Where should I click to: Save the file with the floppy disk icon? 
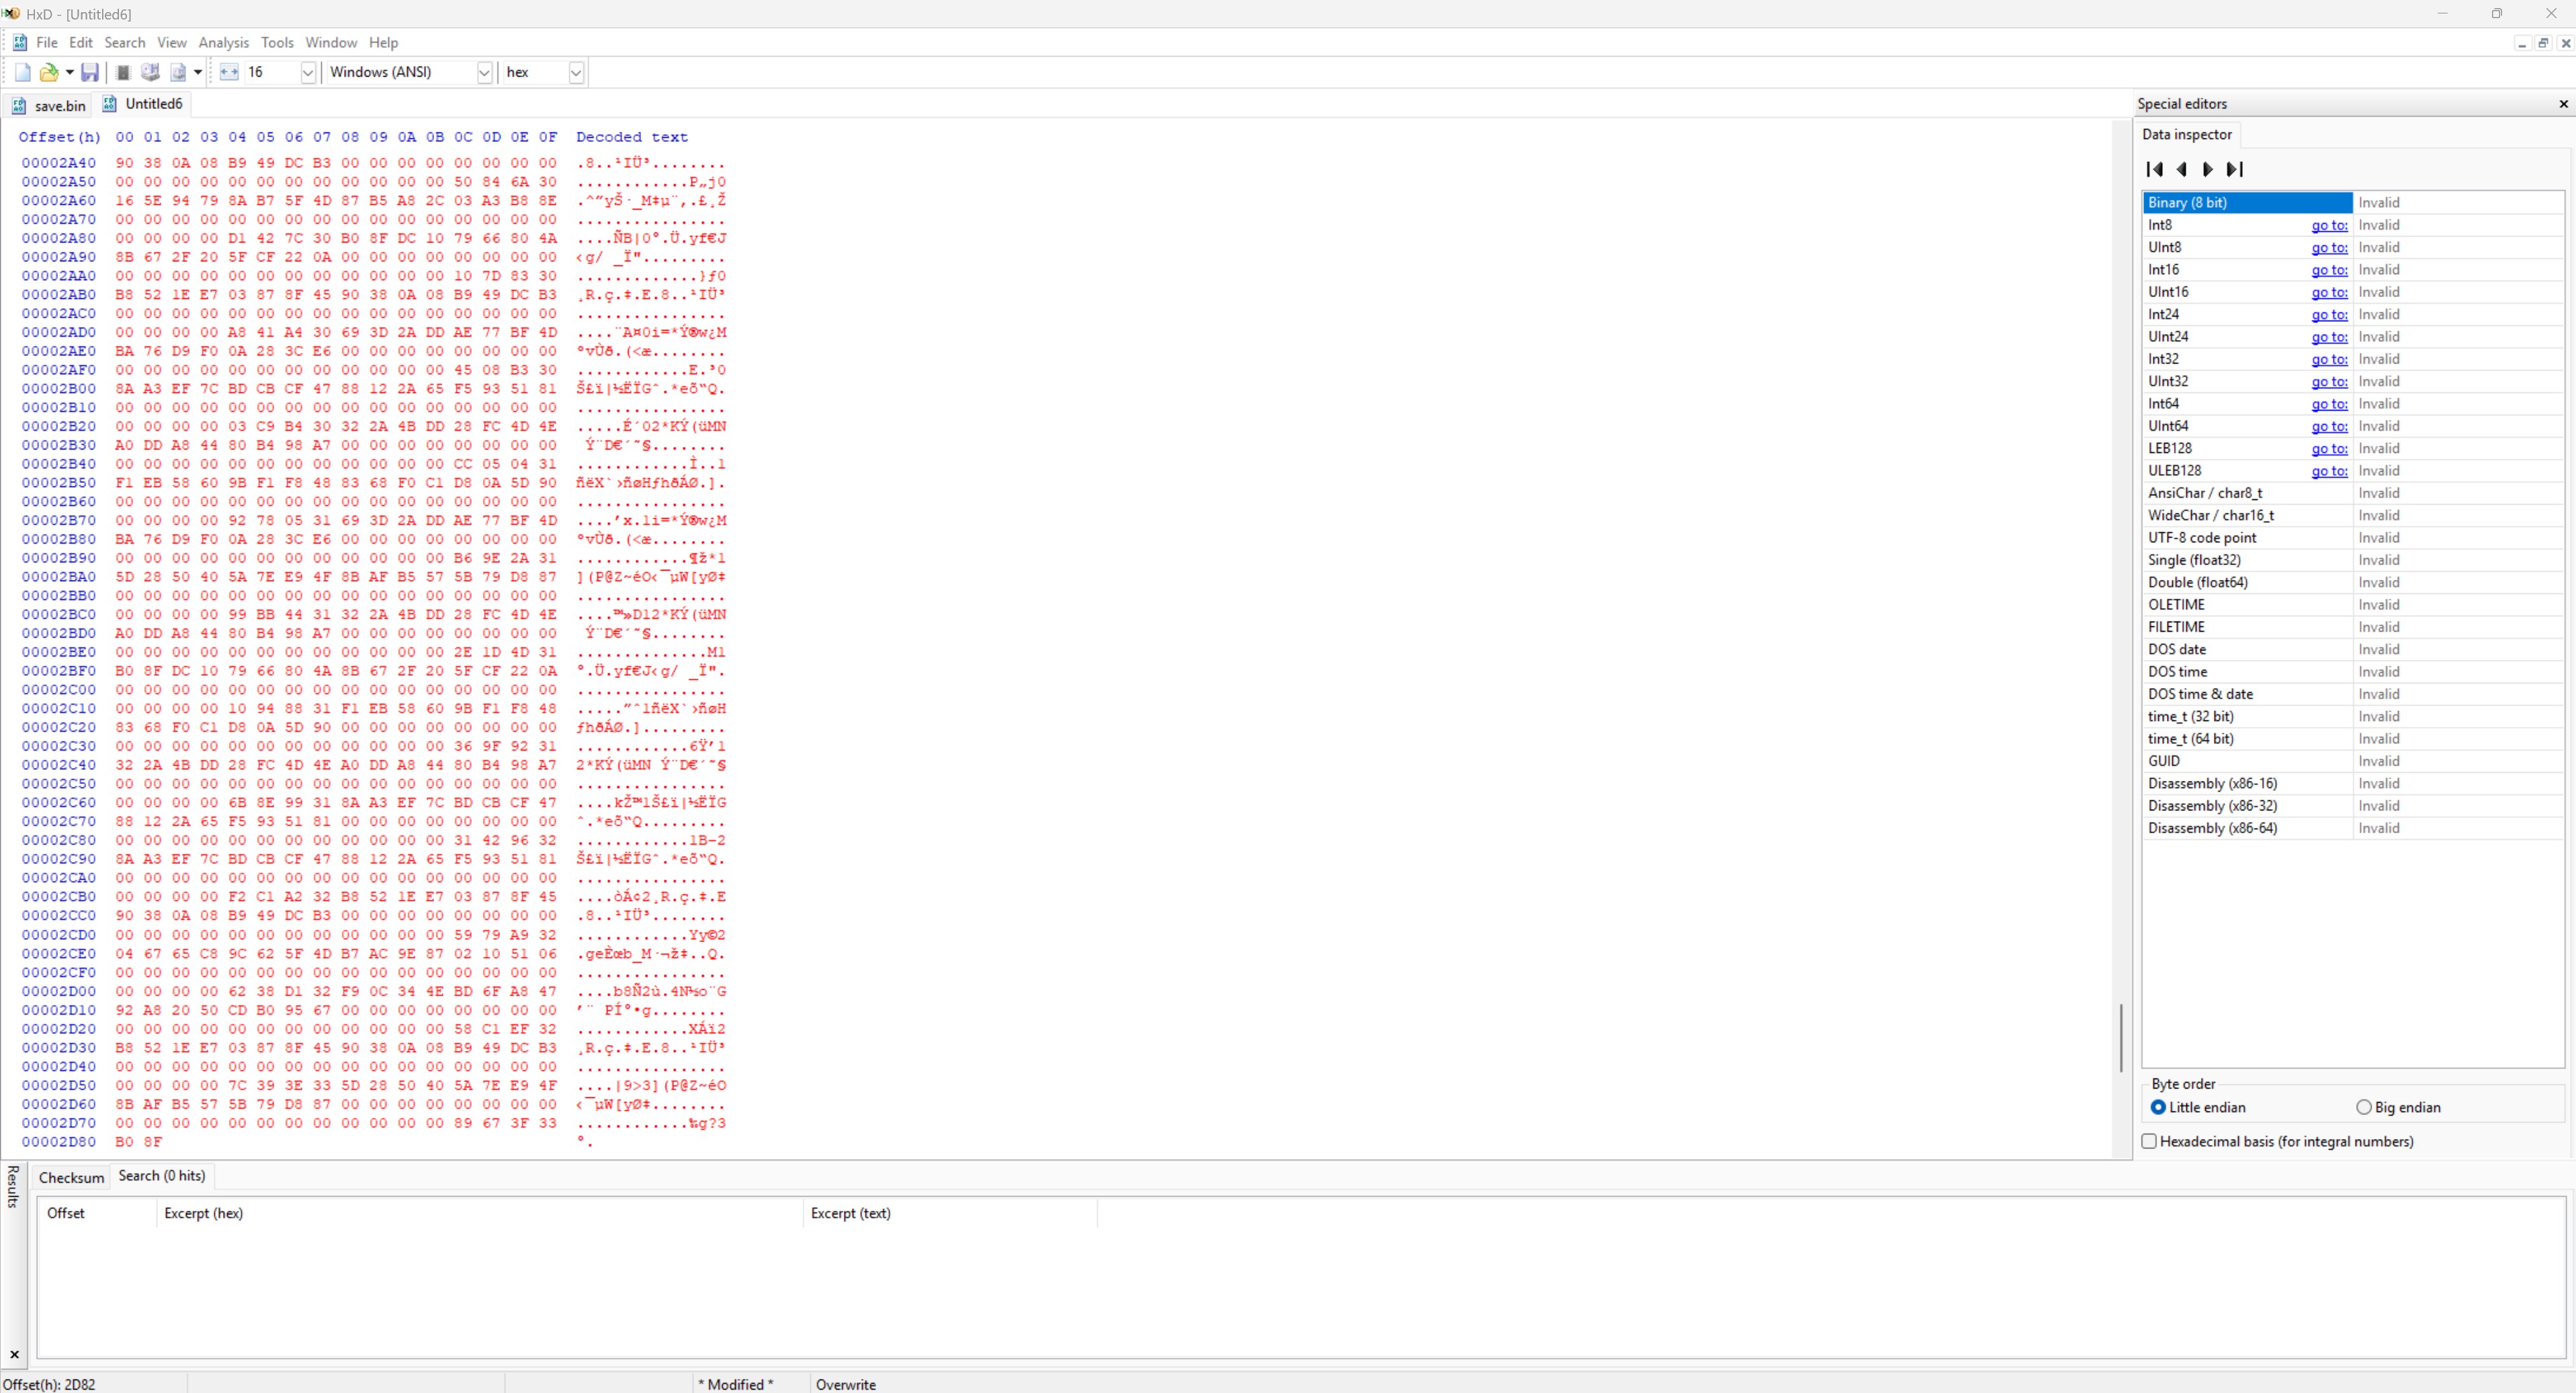pos(90,72)
